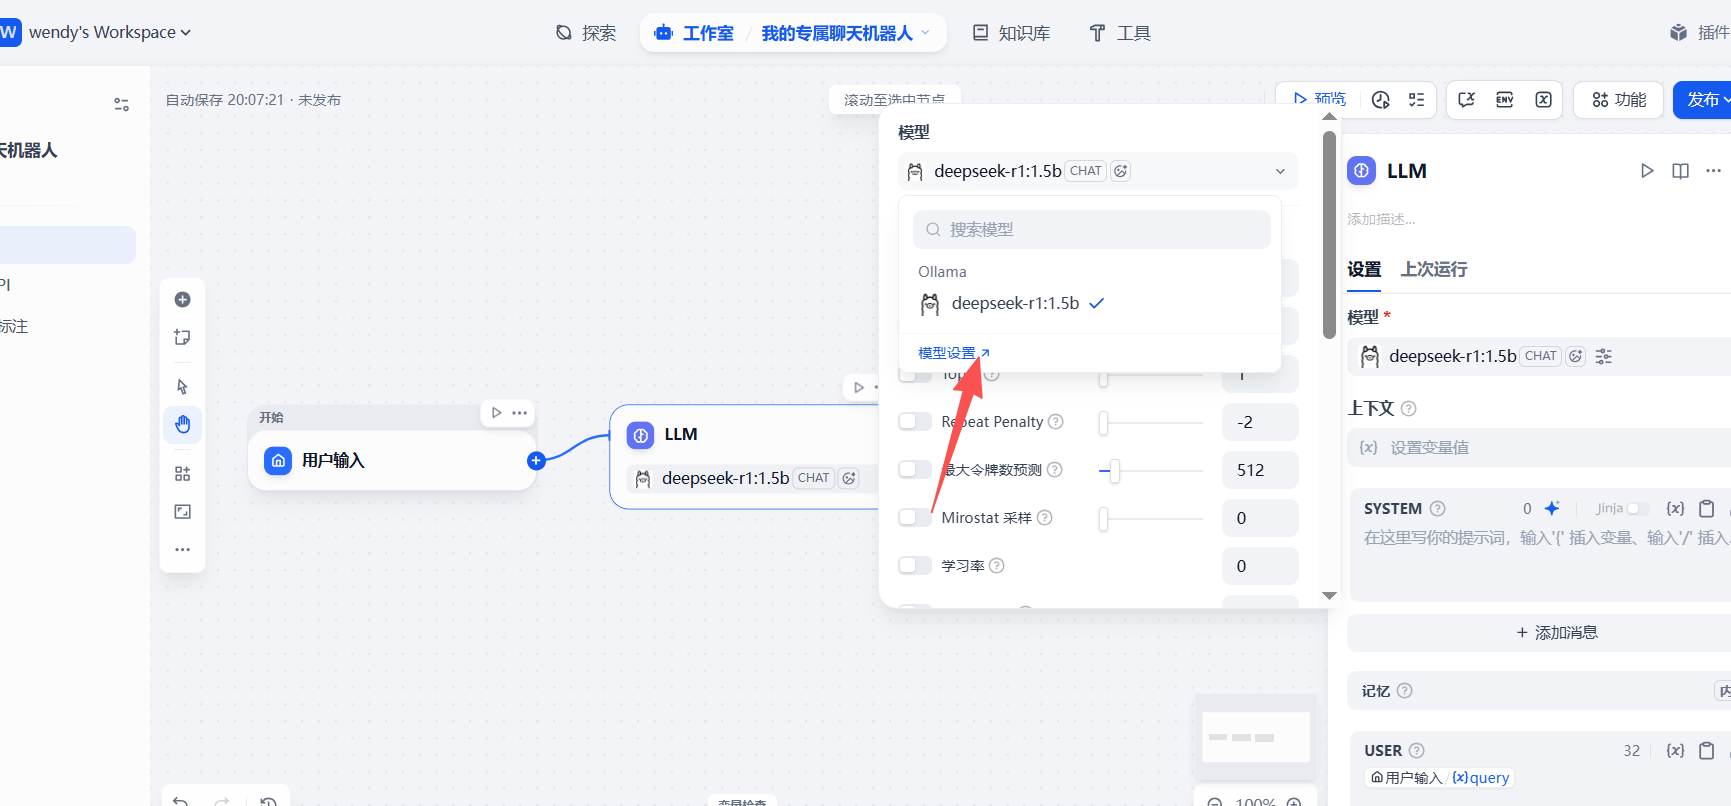Run the LLM step play icon in panel
This screenshot has width=1731, height=806.
1647,171
